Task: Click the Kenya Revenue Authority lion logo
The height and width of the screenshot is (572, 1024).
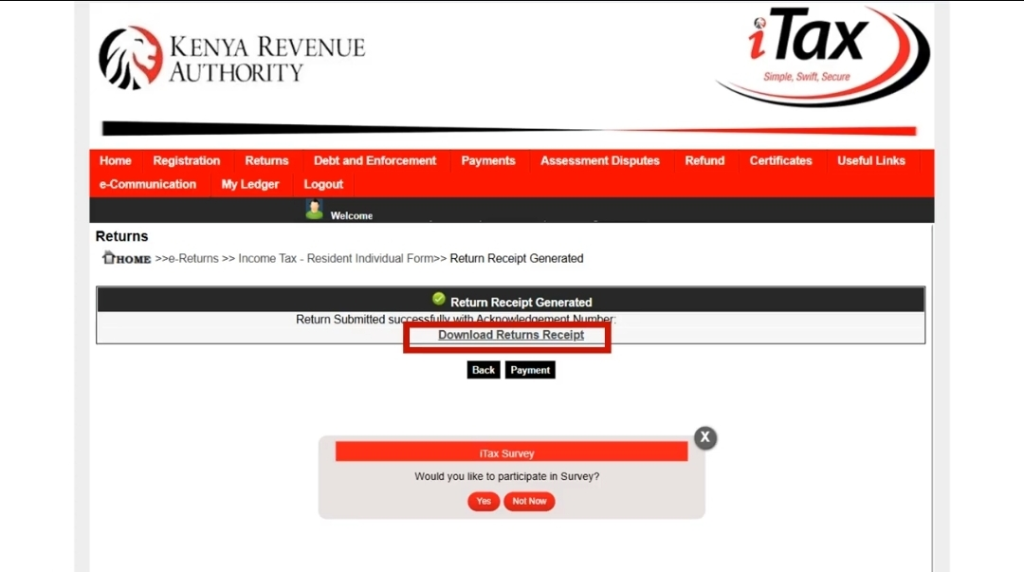Action: (x=131, y=57)
